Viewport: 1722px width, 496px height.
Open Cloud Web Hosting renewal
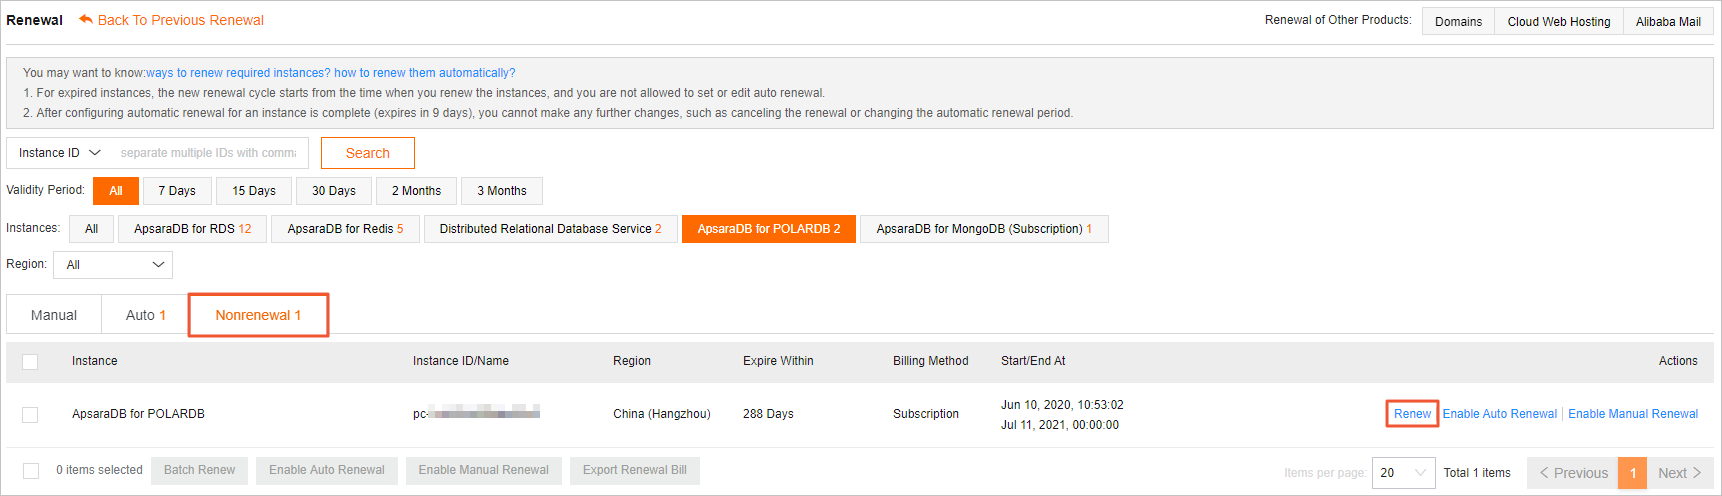click(x=1559, y=21)
